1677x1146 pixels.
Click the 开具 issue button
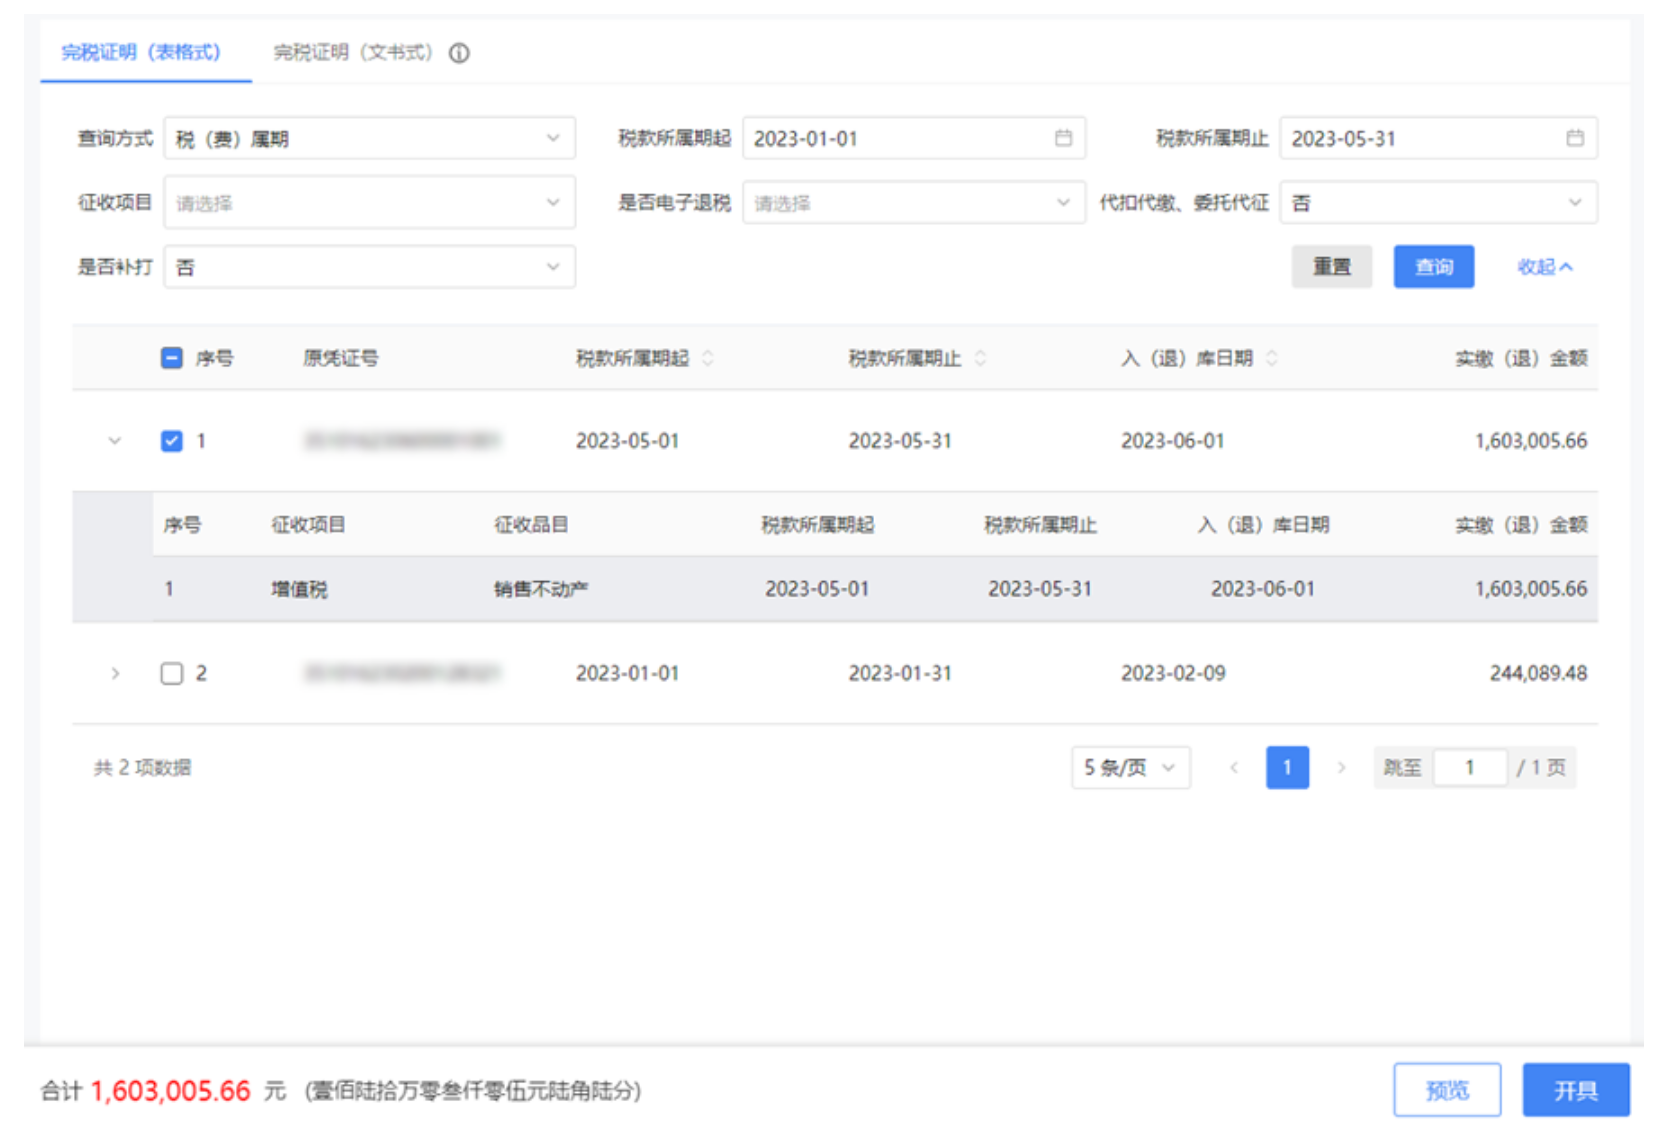click(x=1575, y=1090)
